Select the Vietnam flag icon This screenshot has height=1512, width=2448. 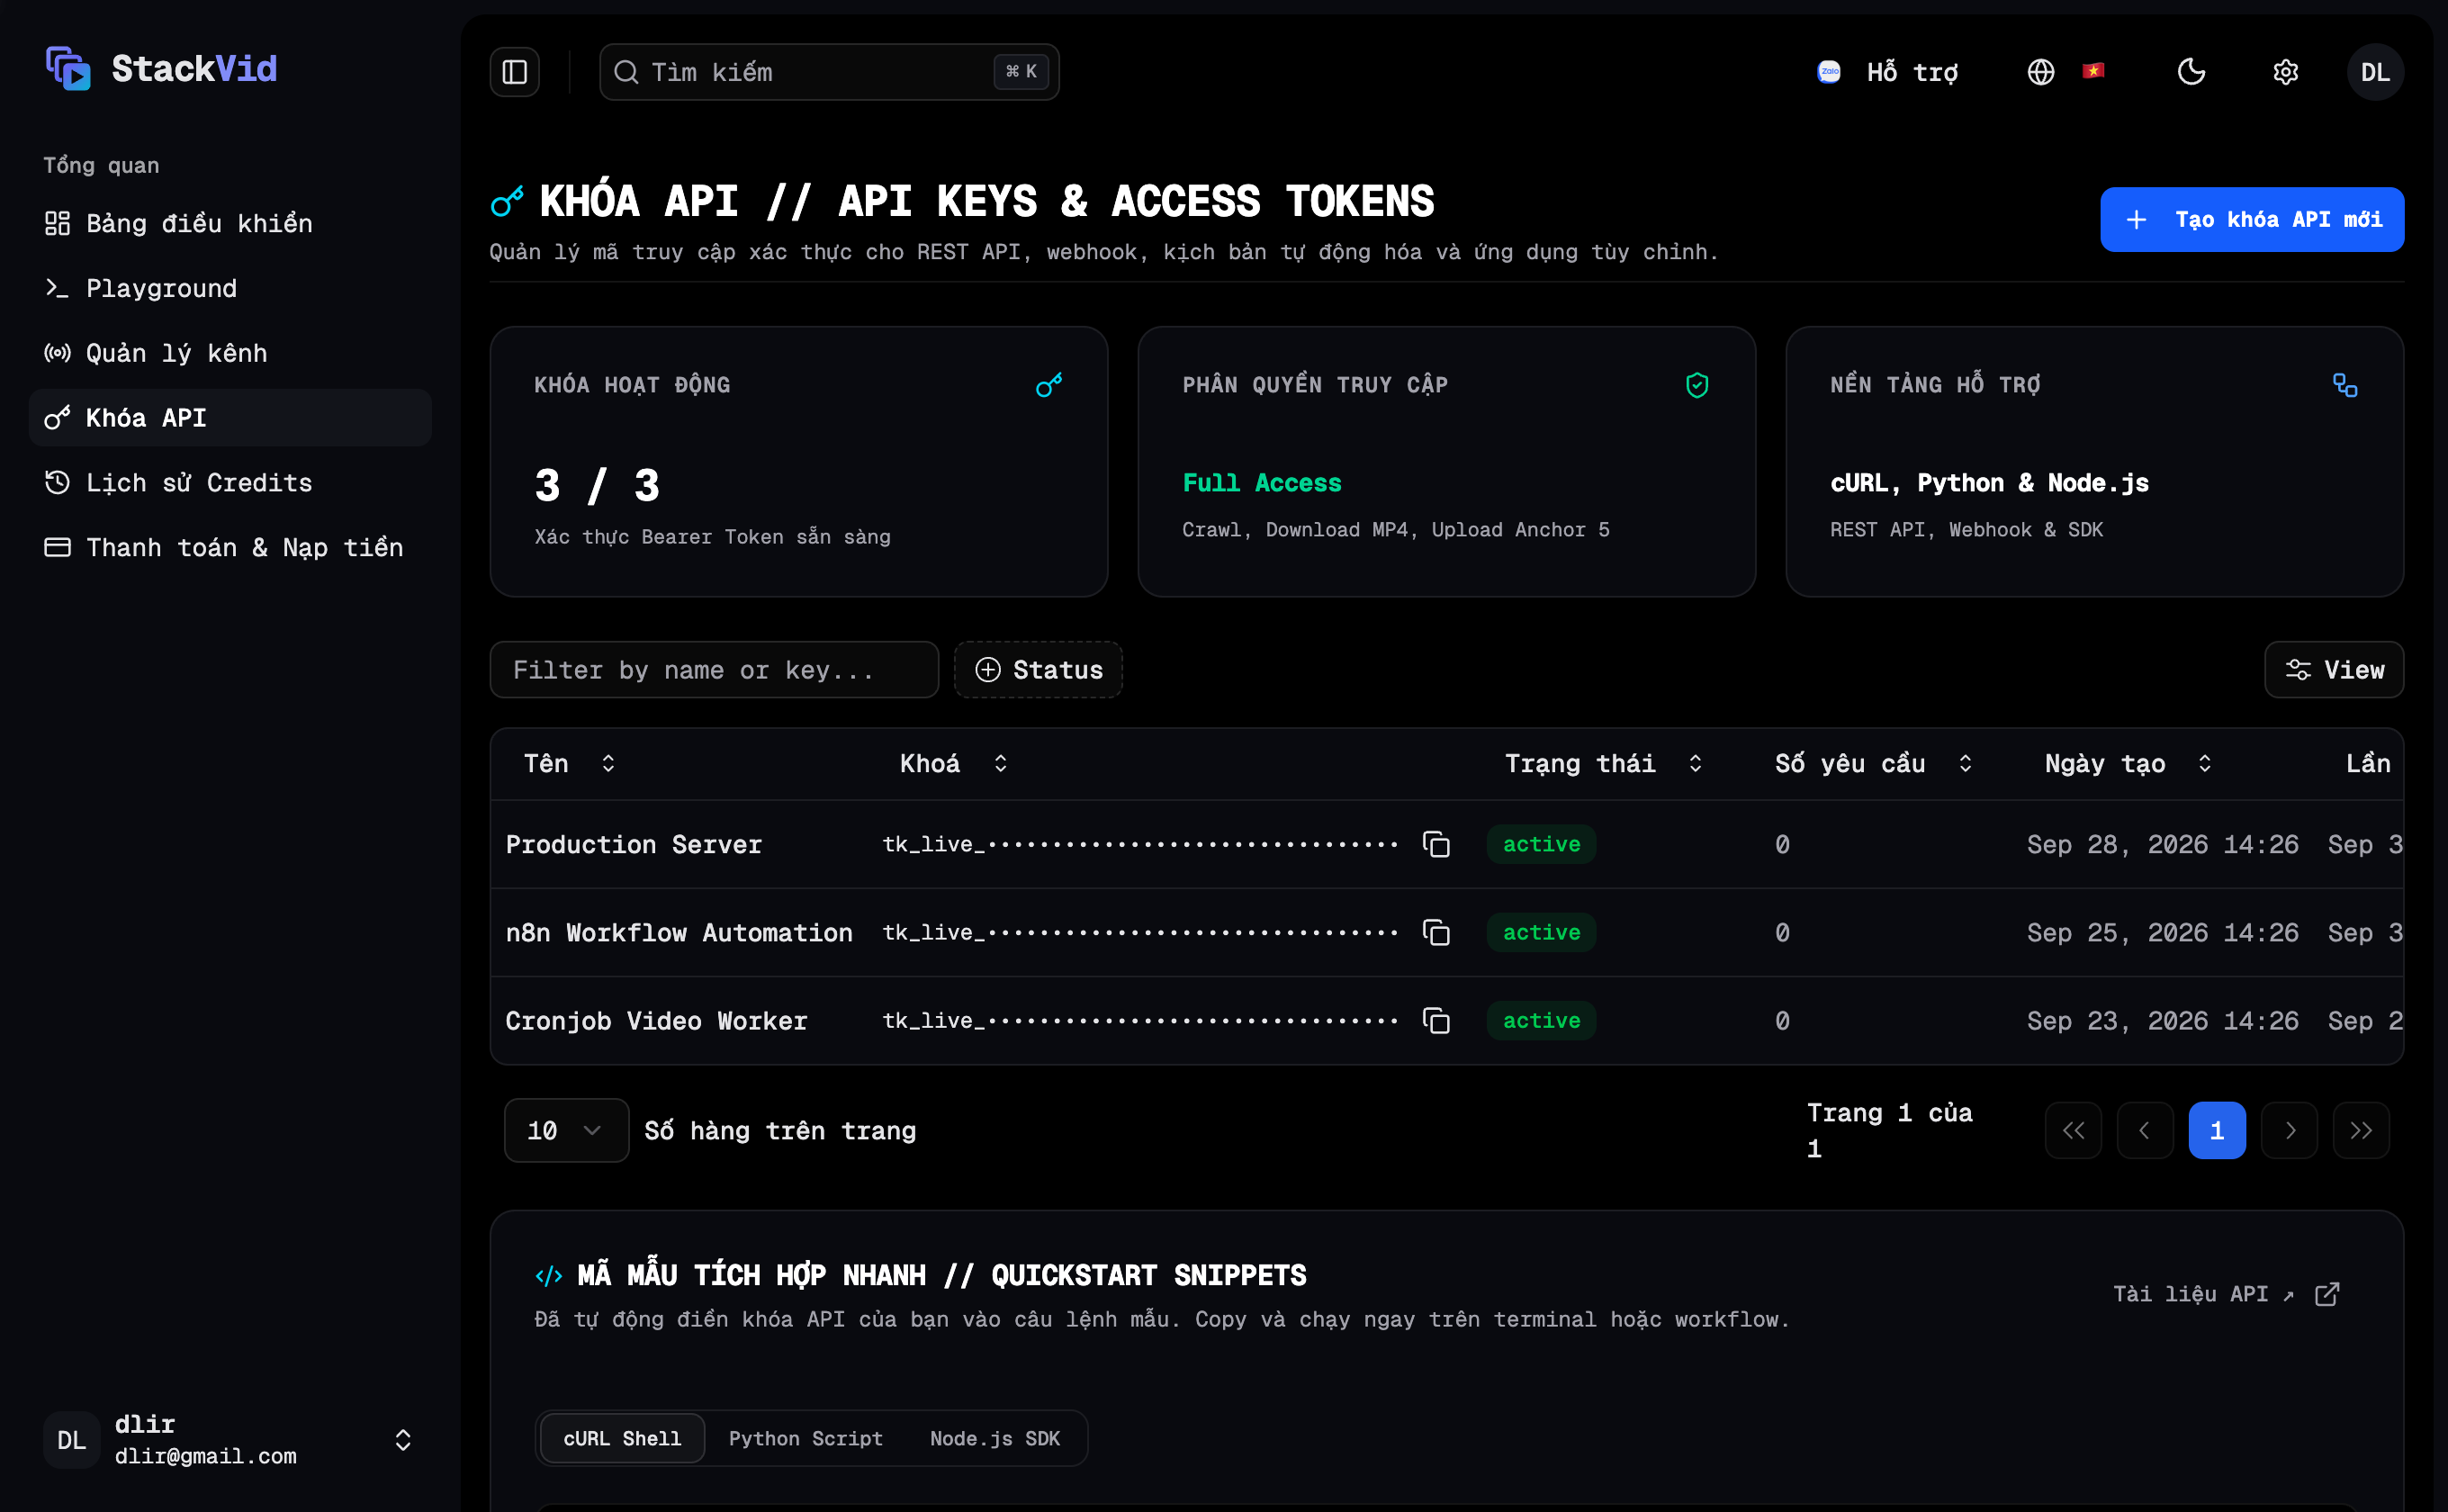pos(2094,71)
